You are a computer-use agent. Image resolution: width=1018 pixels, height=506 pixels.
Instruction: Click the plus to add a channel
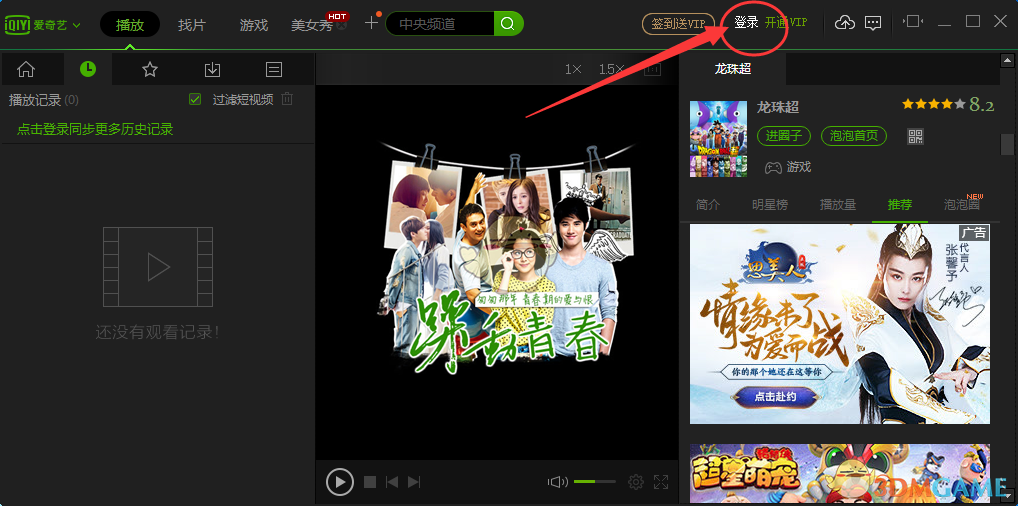(371, 23)
